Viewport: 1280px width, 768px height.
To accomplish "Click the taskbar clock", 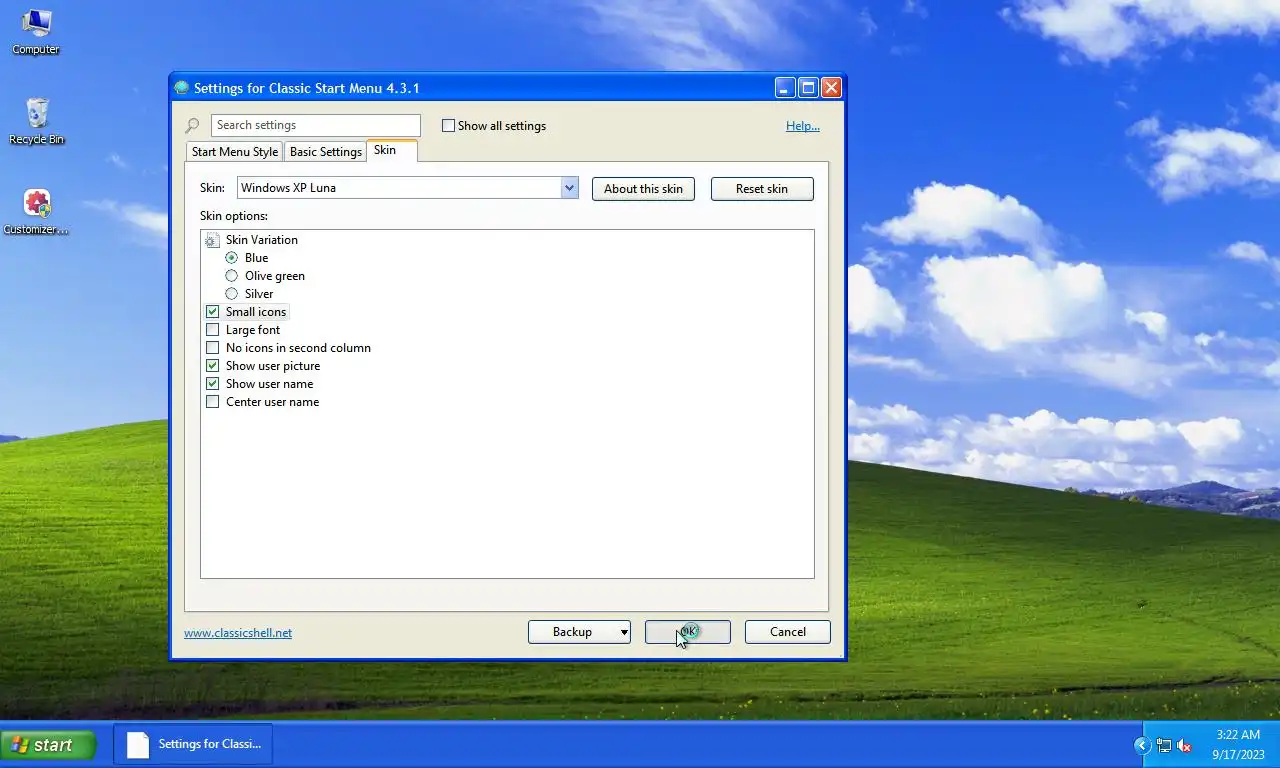I will point(1238,745).
